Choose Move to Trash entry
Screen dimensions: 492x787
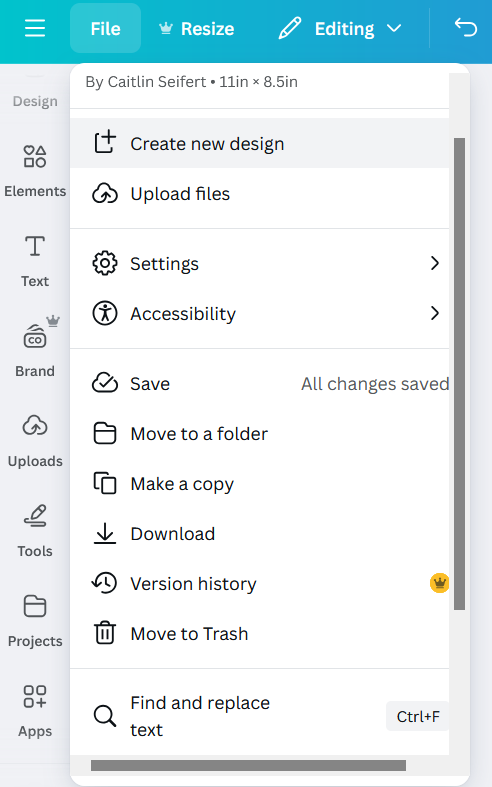coord(260,633)
